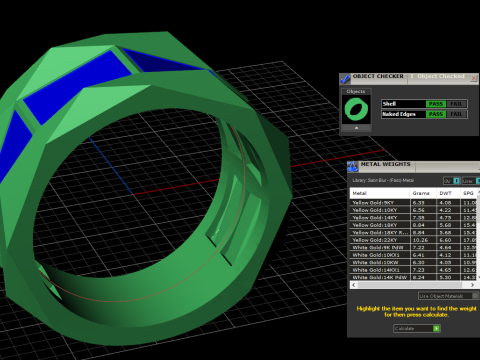Click the Grams column header
Image resolution: width=480 pixels, height=360 pixels.
click(x=423, y=193)
